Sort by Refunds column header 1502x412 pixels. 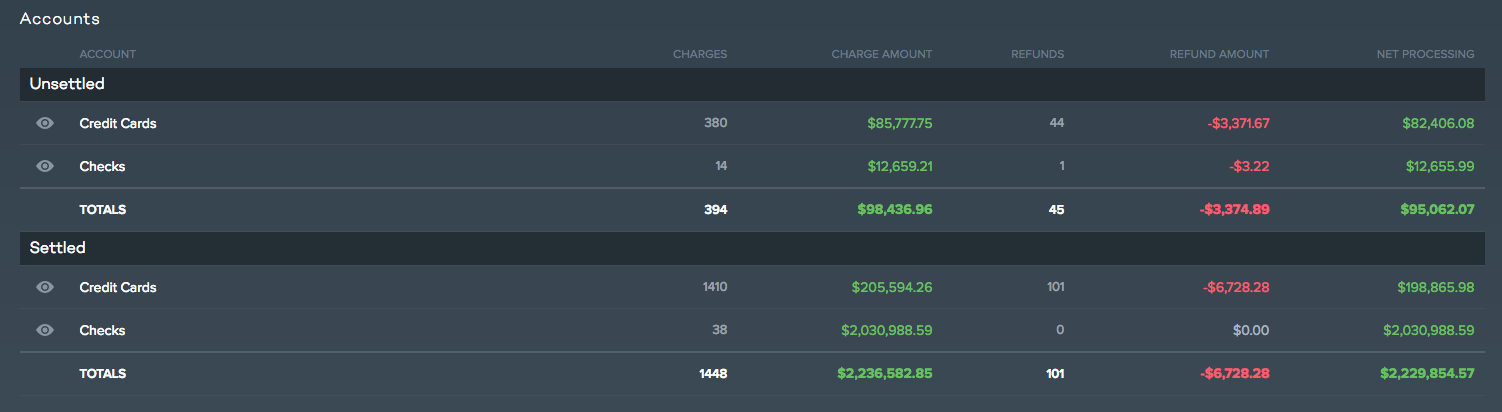1038,54
